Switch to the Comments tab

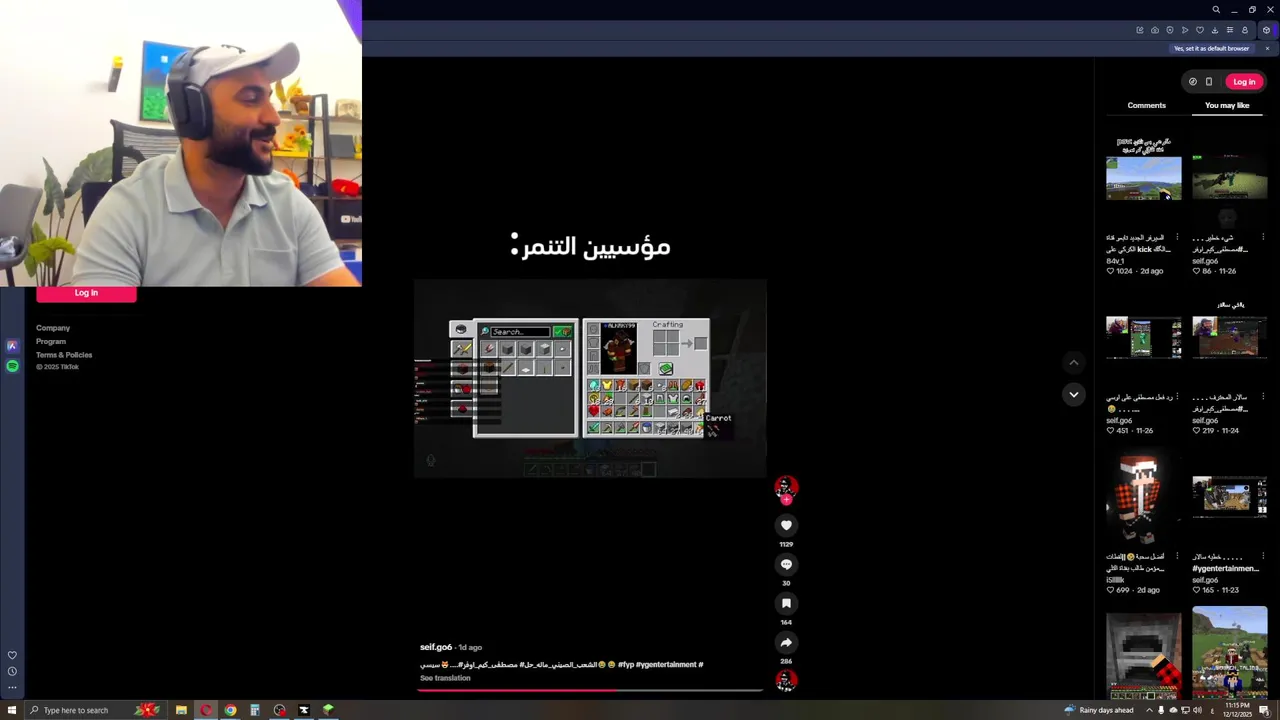pos(1147,105)
